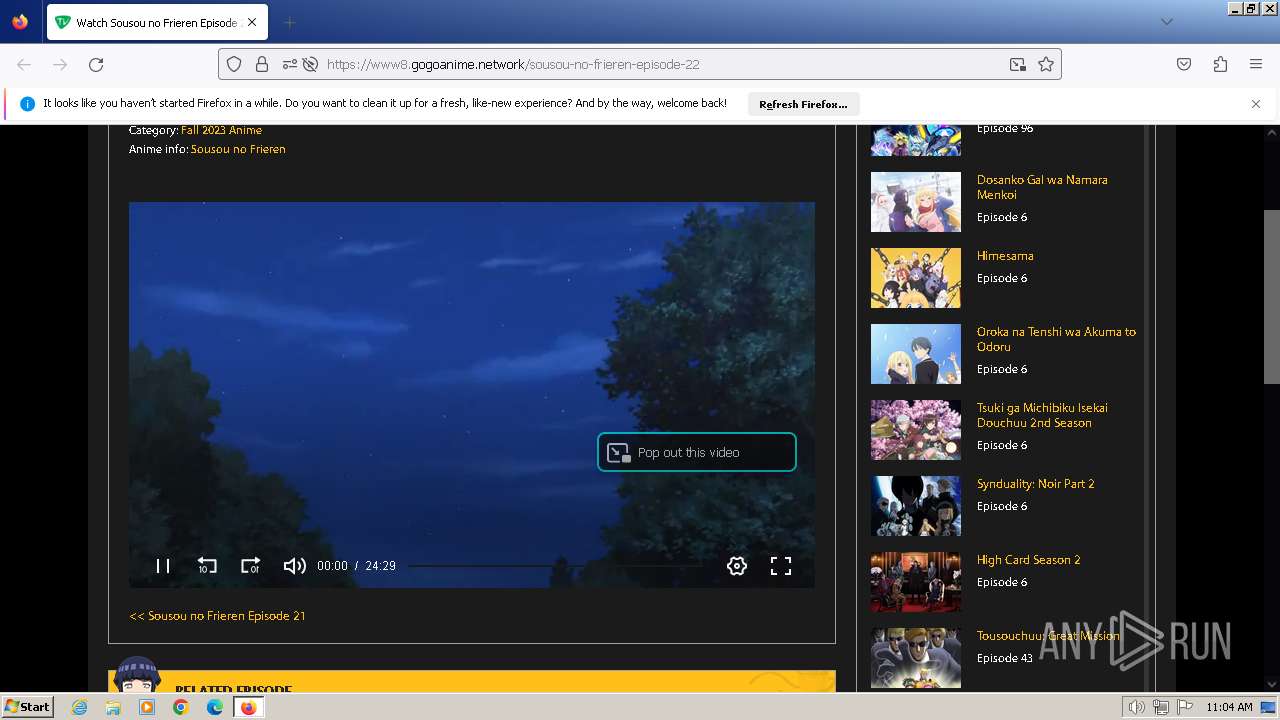Open Synduality: Noir Part 2 link

pos(1036,484)
